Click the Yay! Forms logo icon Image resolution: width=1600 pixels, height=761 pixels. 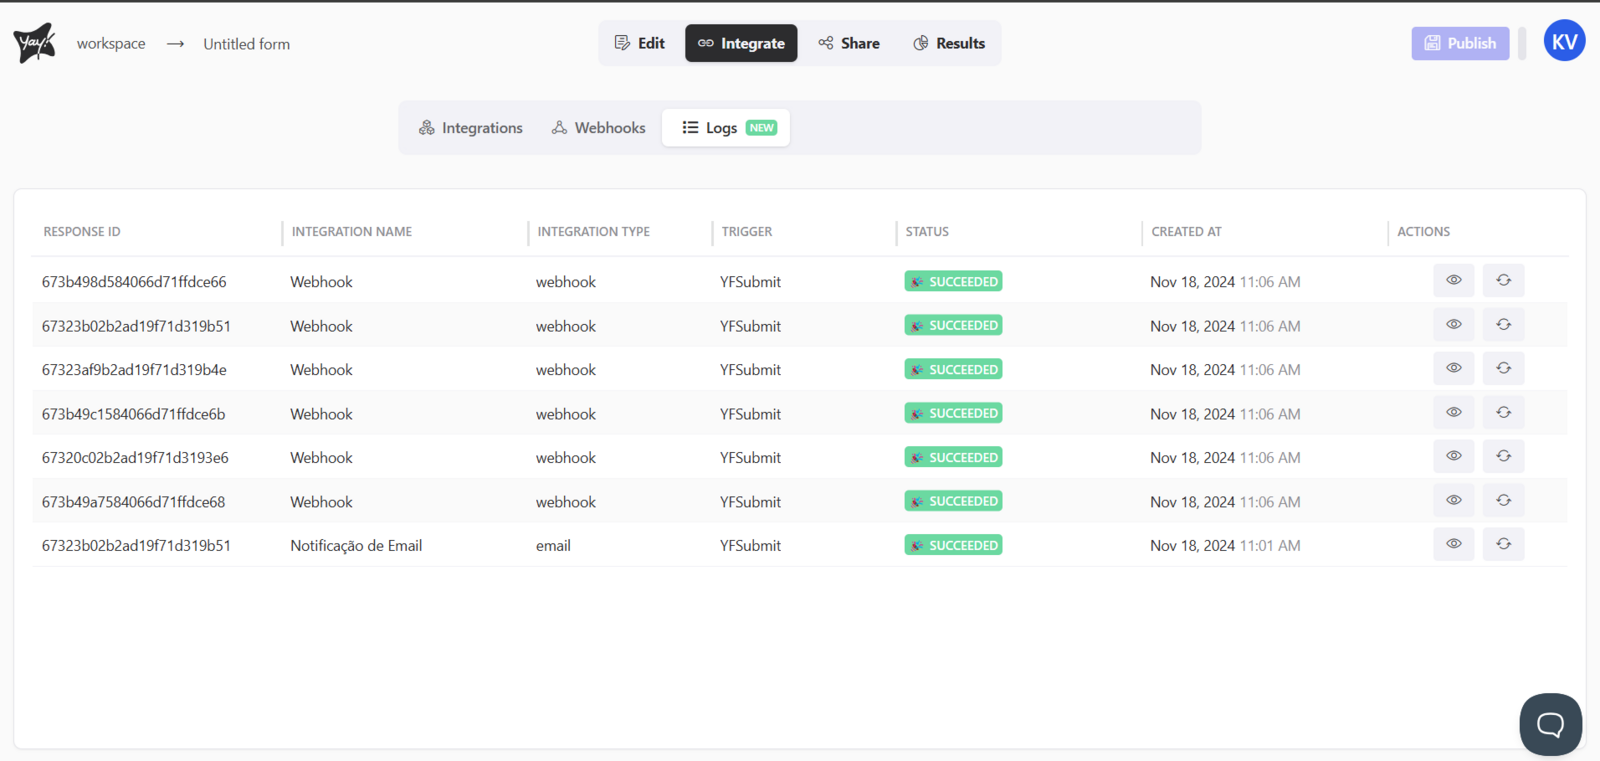click(34, 43)
